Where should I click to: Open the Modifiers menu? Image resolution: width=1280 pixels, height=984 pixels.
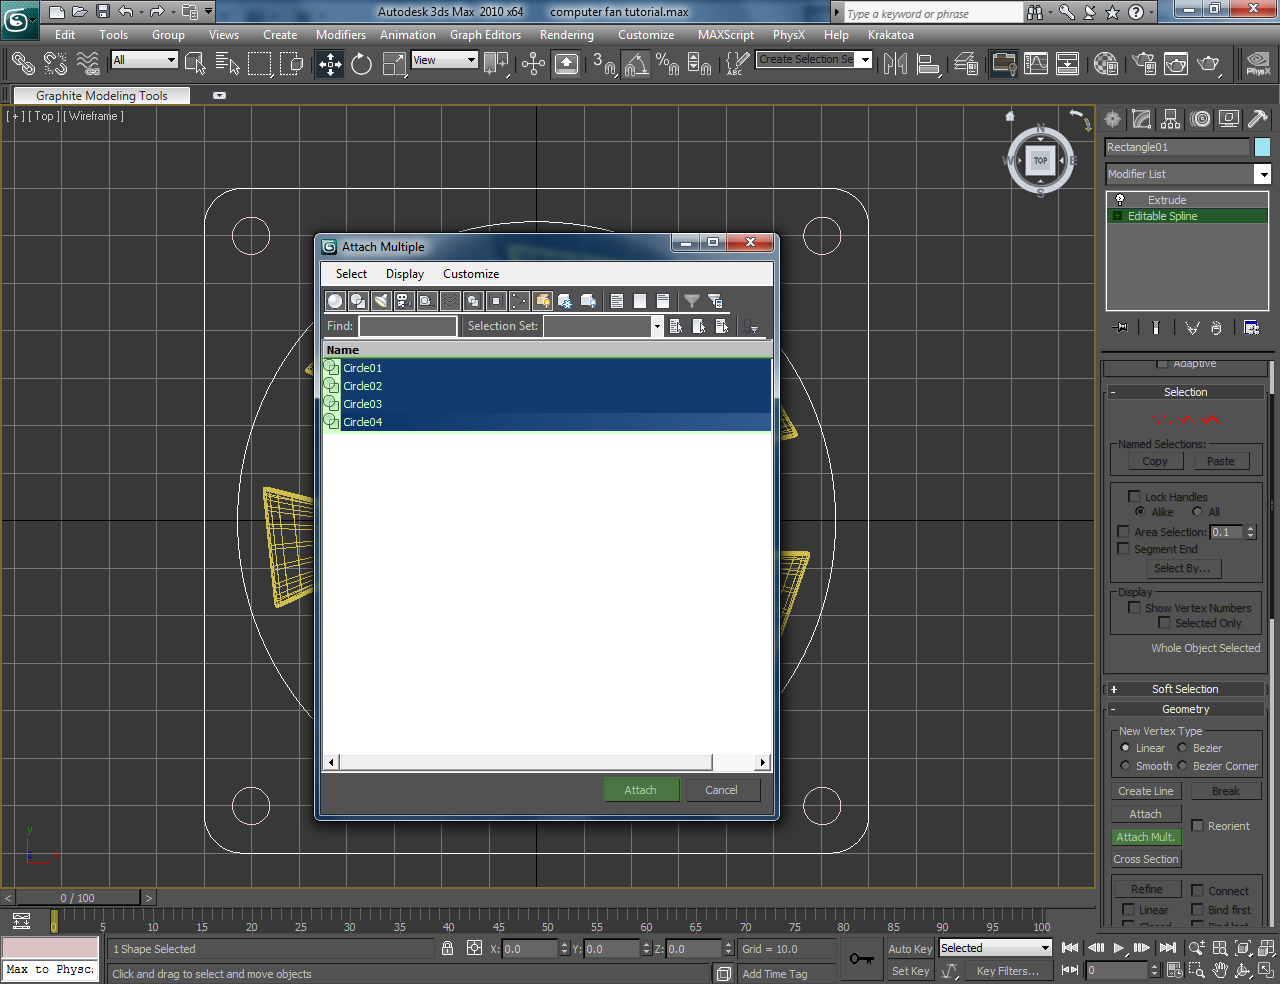point(341,35)
